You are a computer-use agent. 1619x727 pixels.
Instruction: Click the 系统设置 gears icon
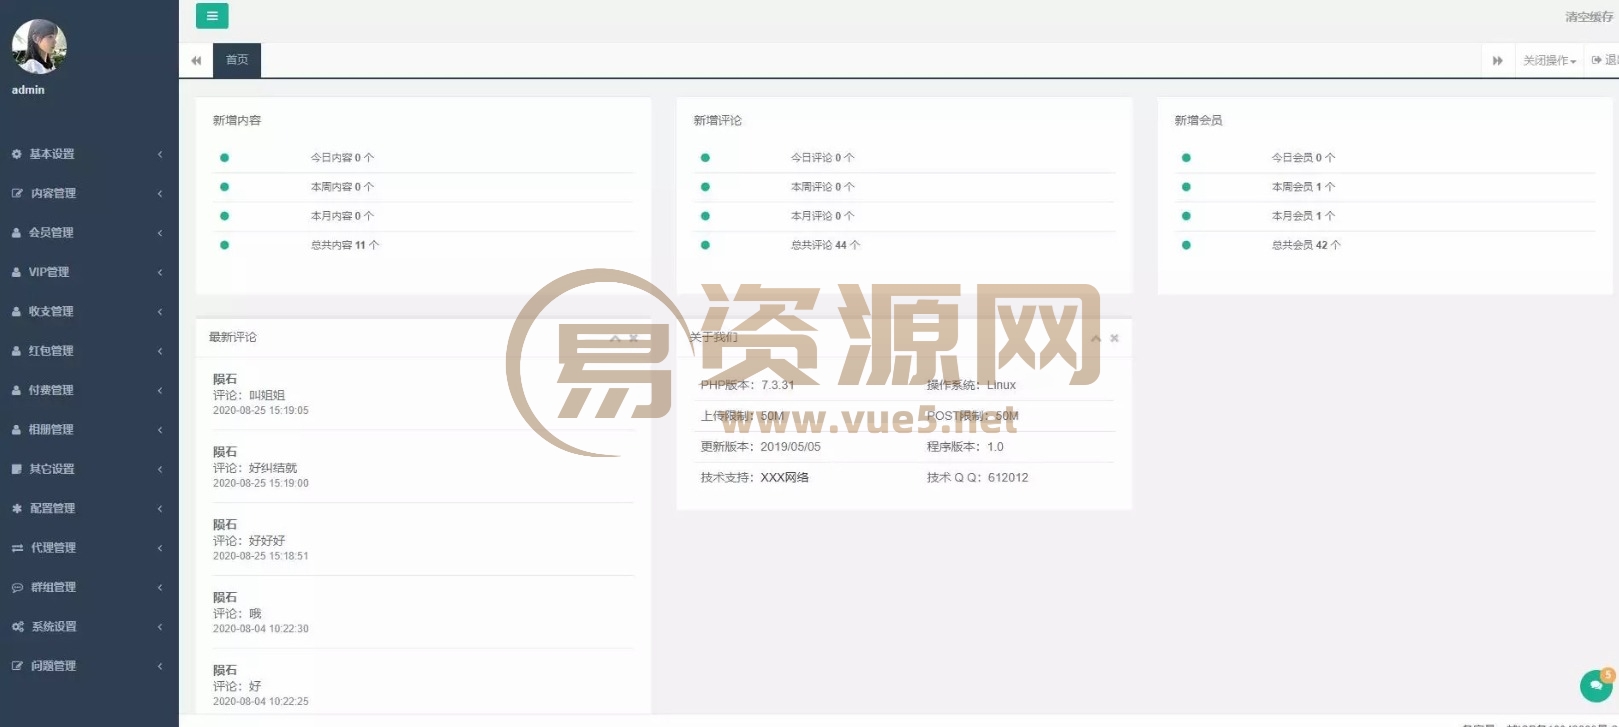point(17,627)
